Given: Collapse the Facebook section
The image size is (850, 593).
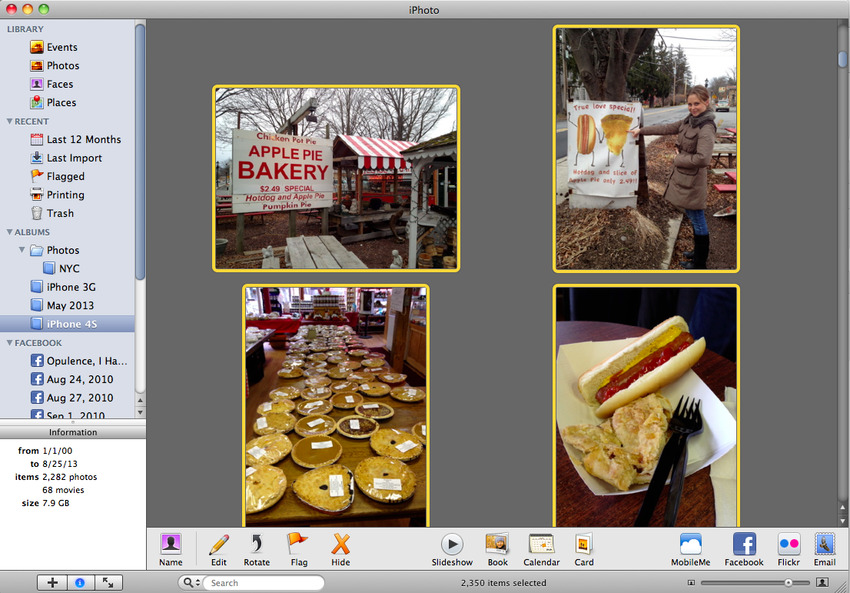Looking at the screenshot, I should 9,343.
